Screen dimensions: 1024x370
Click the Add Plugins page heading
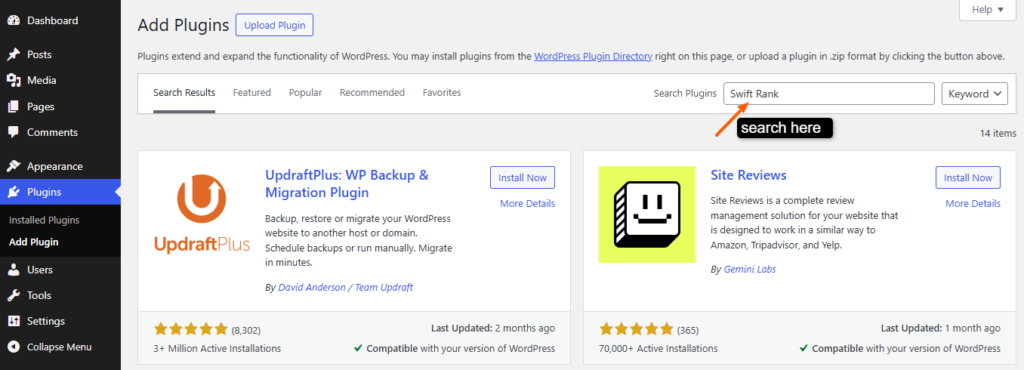coord(184,25)
